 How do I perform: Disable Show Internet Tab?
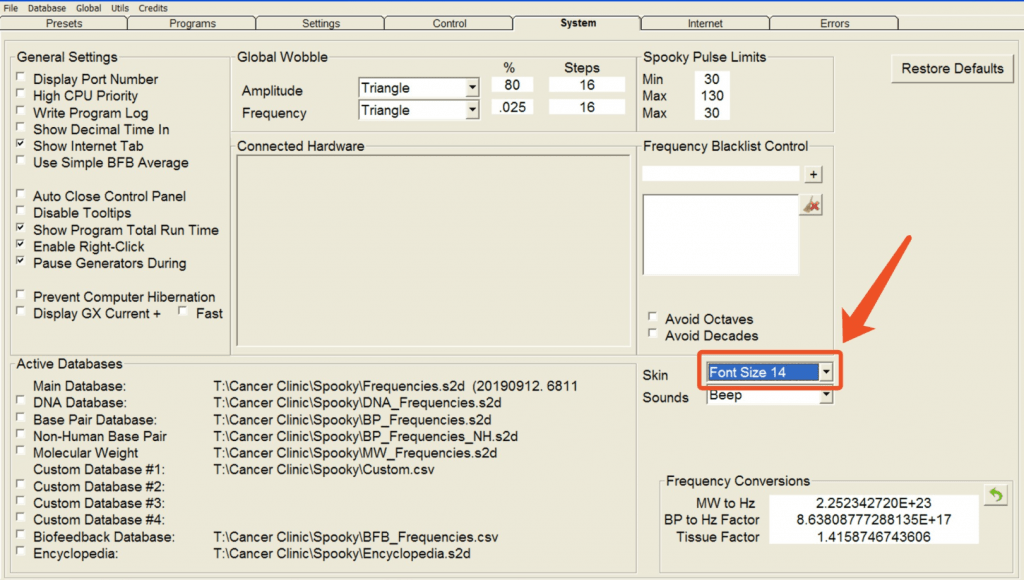click(18, 146)
